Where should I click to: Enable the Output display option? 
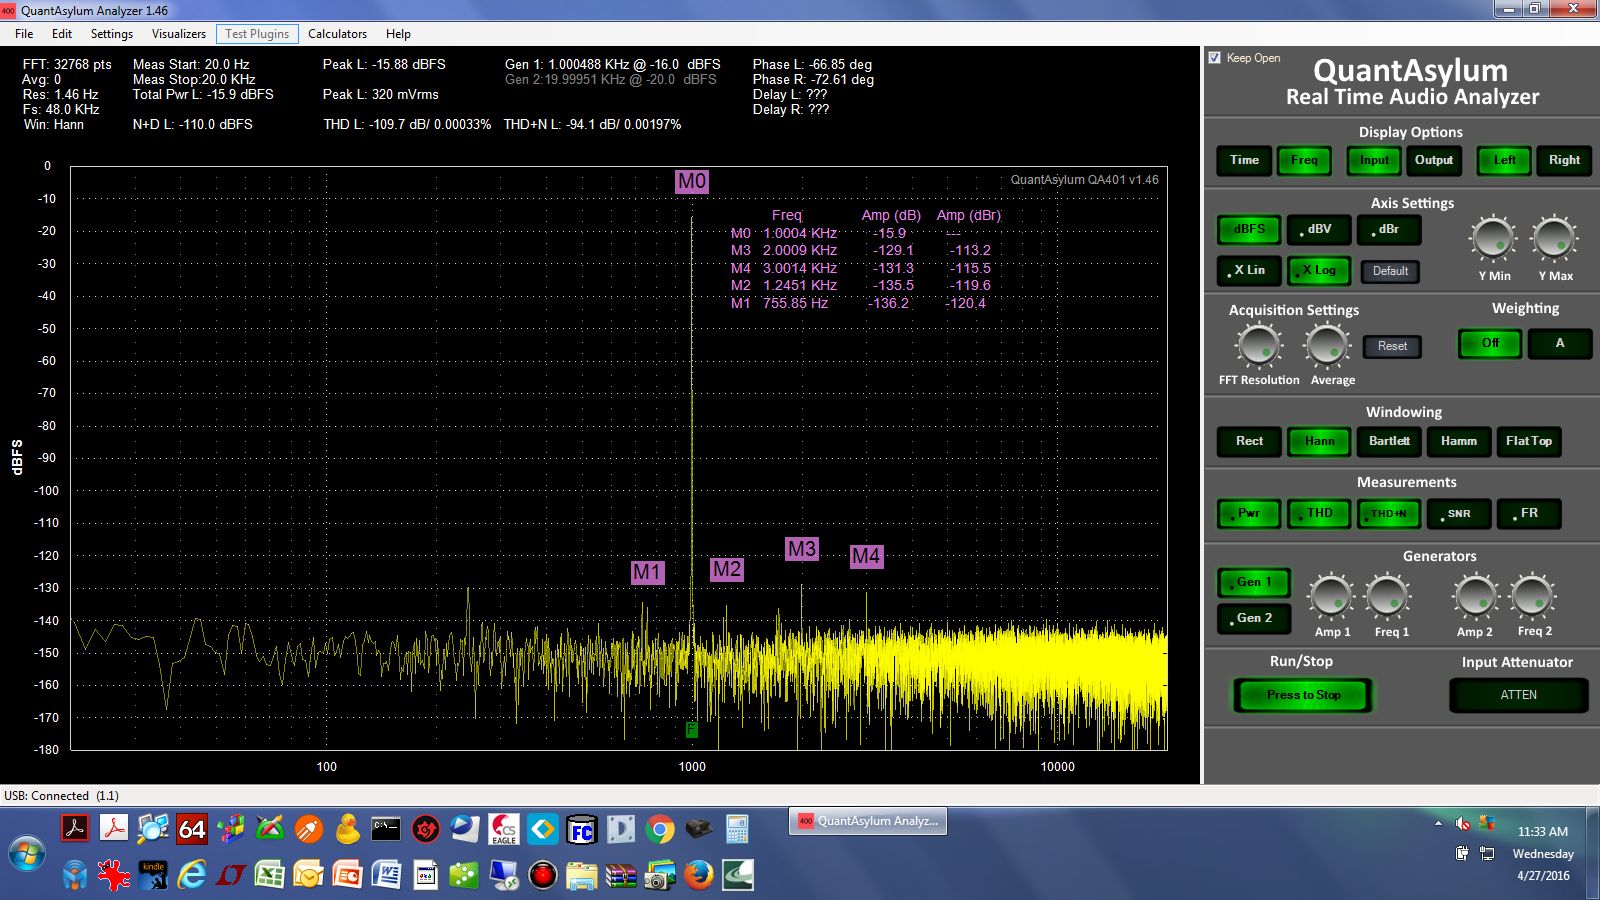1434,160
